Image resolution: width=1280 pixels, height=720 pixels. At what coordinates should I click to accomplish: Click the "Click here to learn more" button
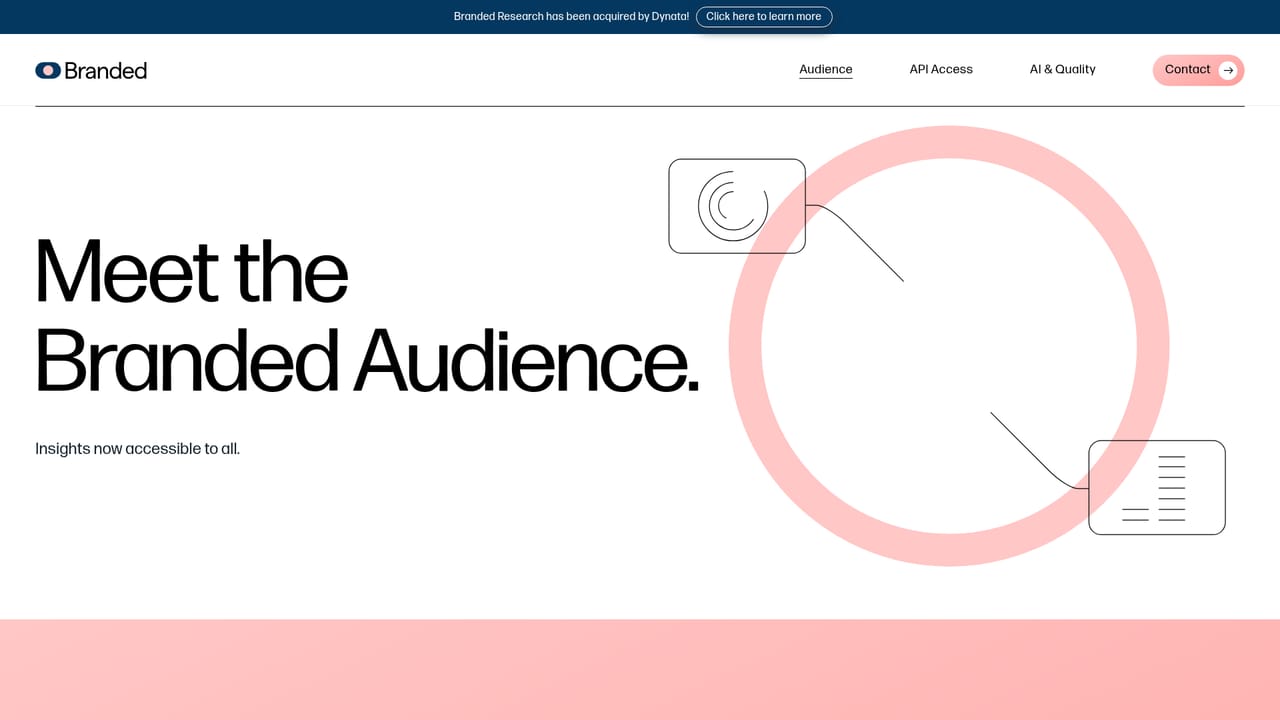click(764, 17)
